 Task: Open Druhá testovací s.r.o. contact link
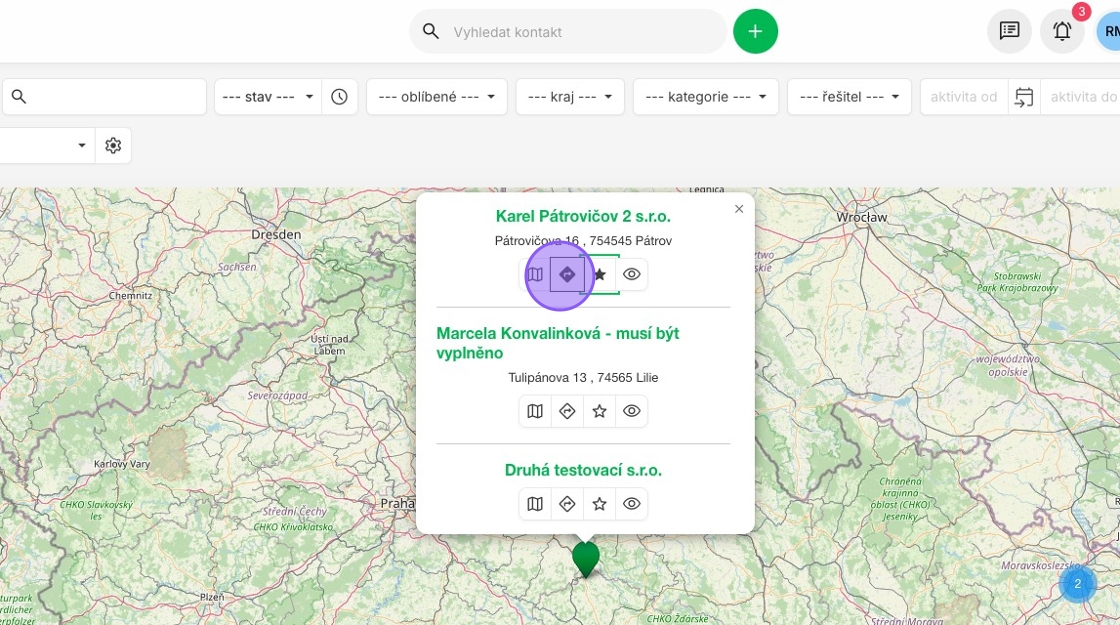pos(583,470)
